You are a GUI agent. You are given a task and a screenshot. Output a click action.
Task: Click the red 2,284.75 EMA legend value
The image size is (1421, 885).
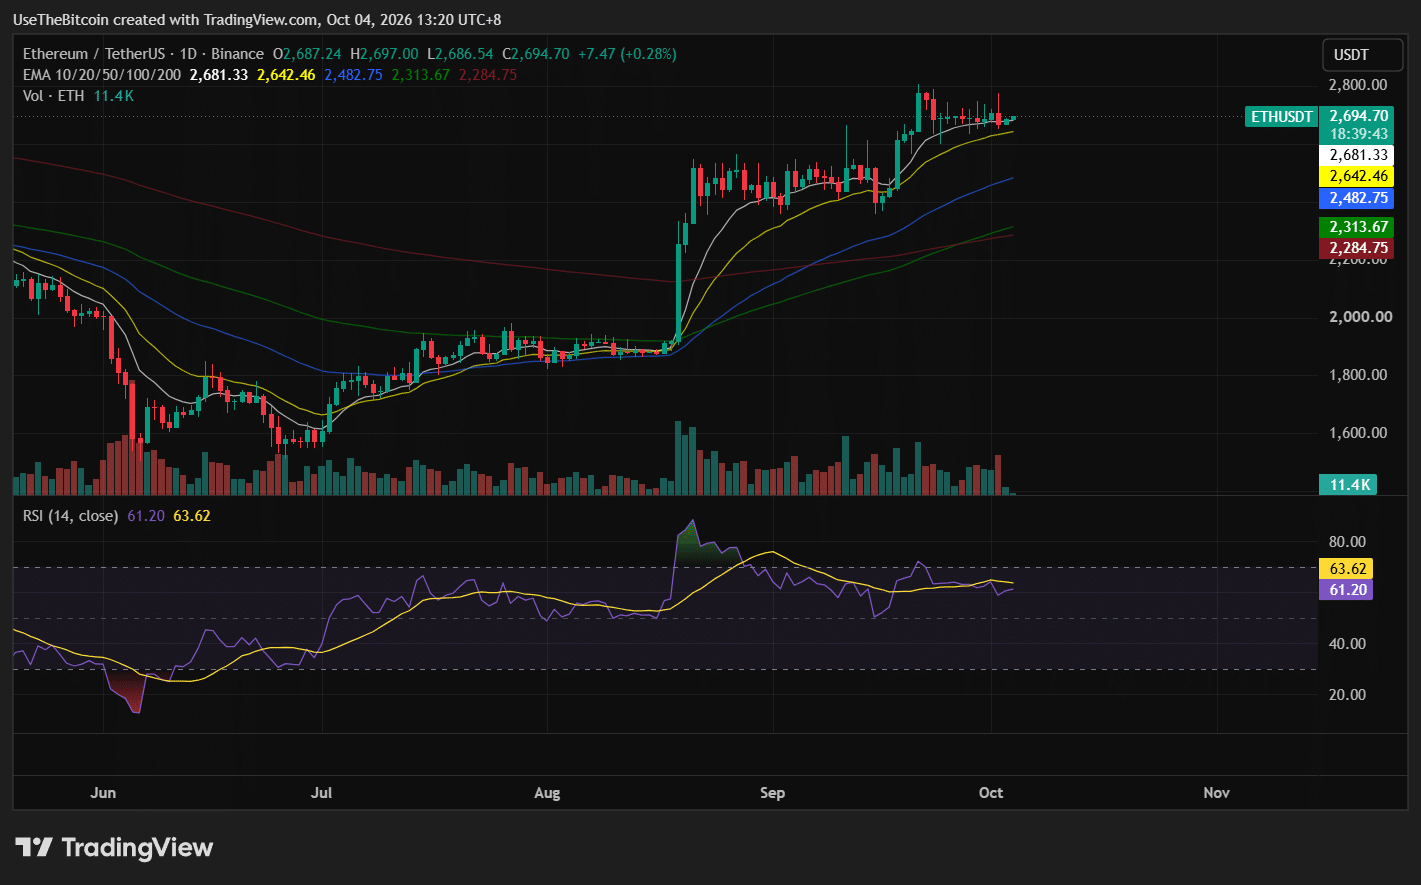488,75
